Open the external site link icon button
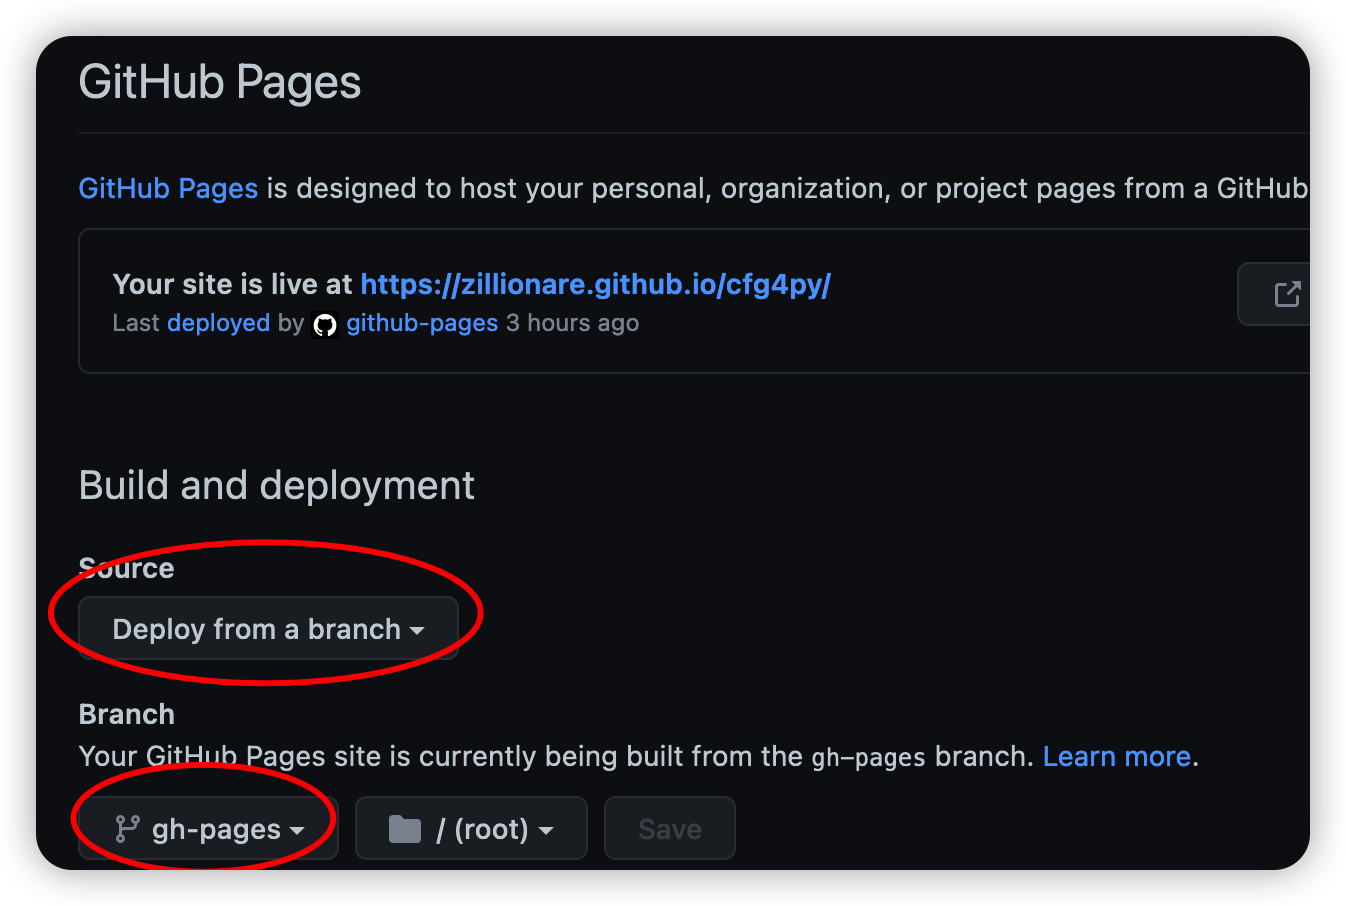Viewport: 1346px width, 906px height. tap(1274, 294)
